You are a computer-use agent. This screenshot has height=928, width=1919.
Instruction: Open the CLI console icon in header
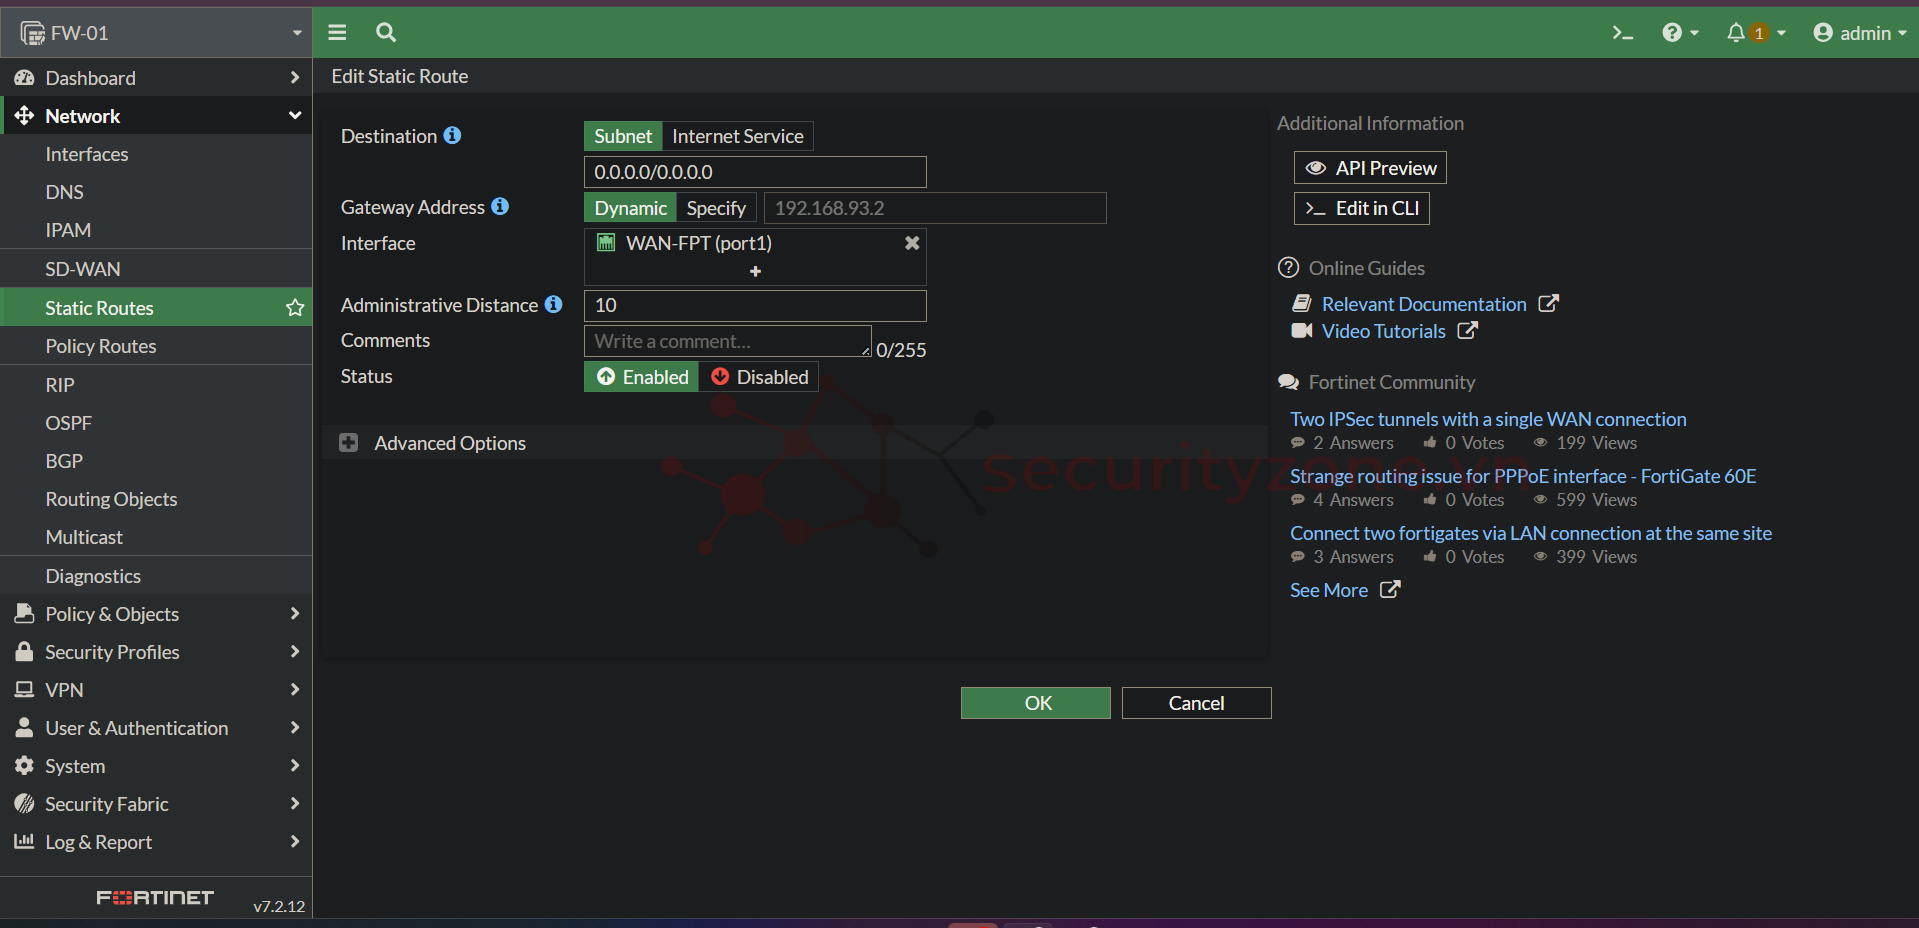1622,33
